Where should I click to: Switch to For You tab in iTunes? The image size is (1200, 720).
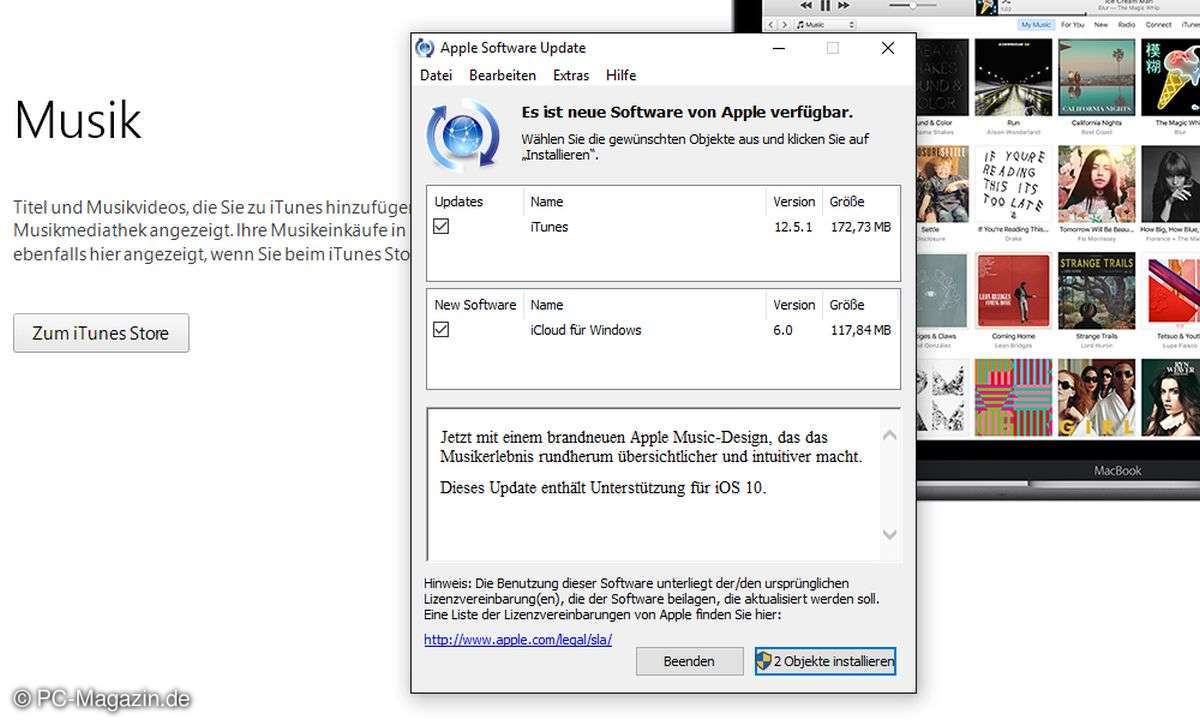(1072, 25)
